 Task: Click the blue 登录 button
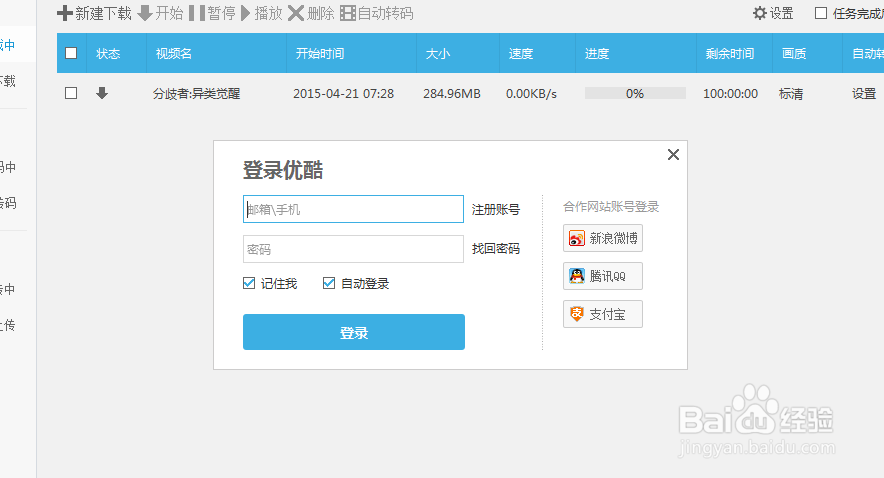(353, 332)
